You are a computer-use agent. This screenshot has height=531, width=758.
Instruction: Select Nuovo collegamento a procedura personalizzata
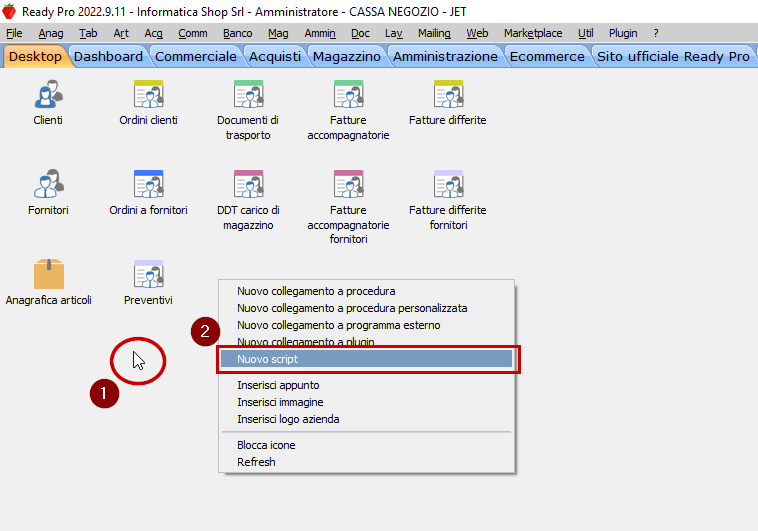pyautogui.click(x=352, y=308)
